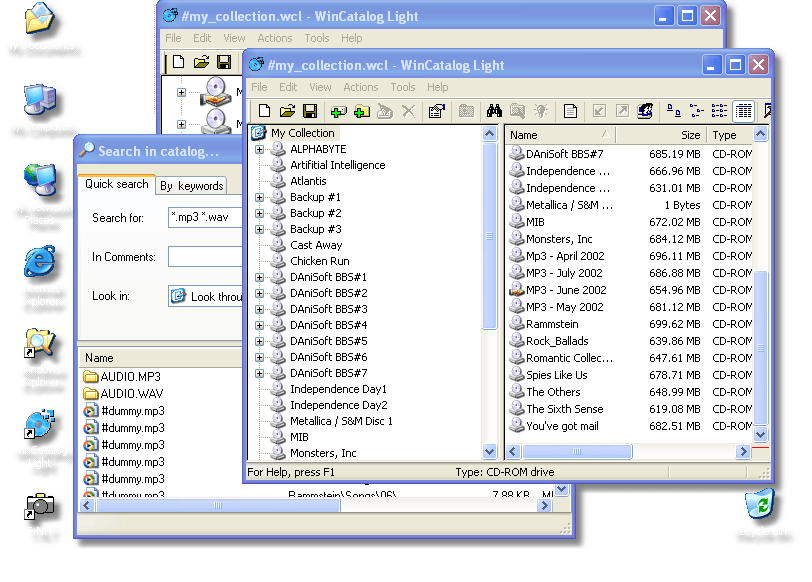Open the Look in dropdown in search dialog
812x582 pixels.
tap(205, 296)
